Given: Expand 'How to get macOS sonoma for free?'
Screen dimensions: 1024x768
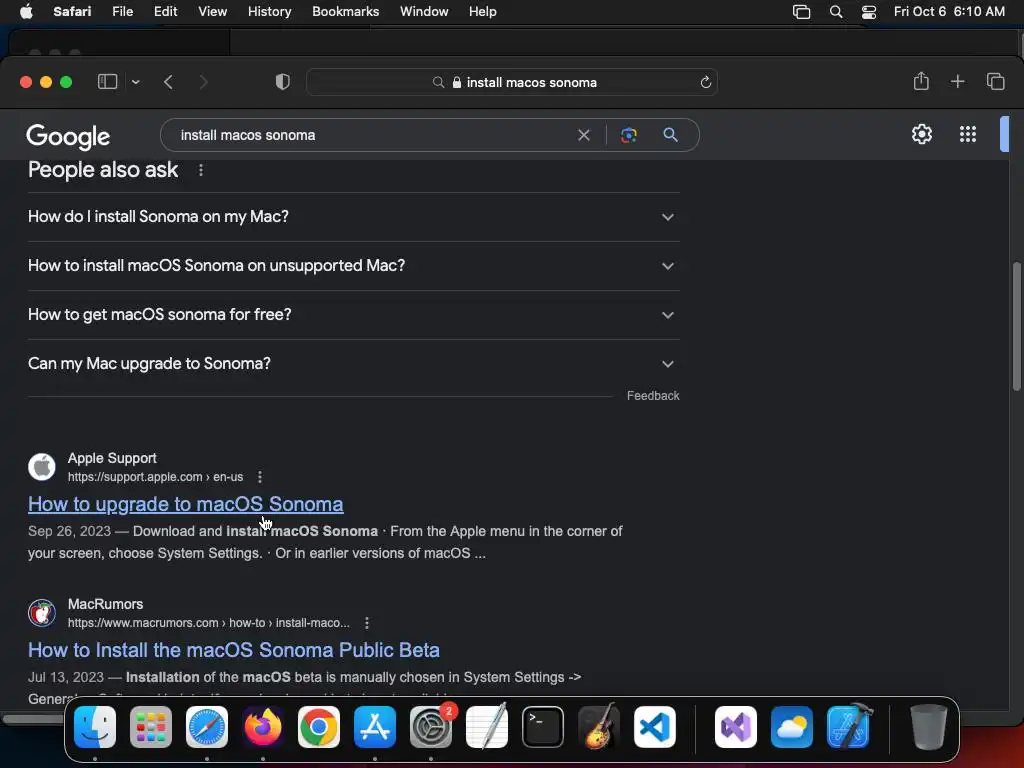Looking at the screenshot, I should tap(353, 315).
